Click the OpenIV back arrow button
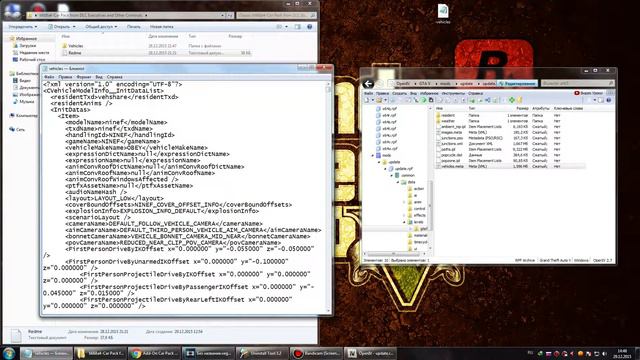The height and width of the screenshot is (360, 640). tap(369, 84)
